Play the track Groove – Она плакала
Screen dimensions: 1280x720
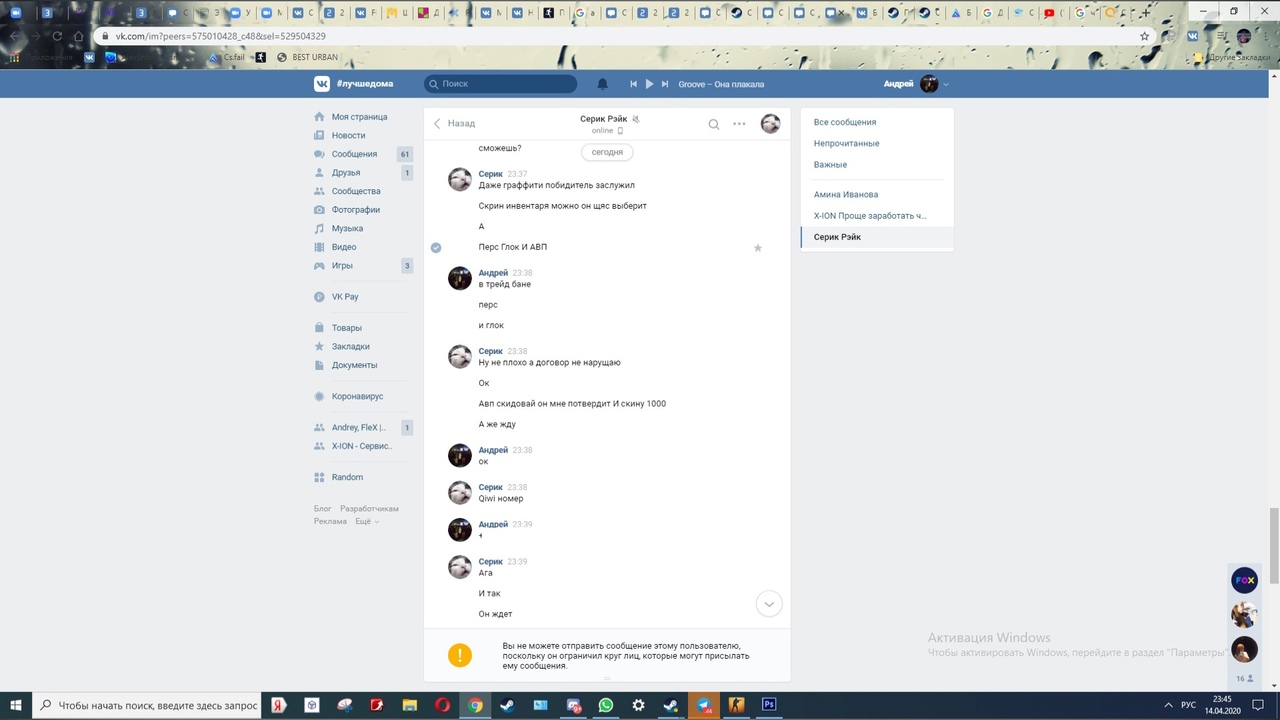click(x=649, y=84)
